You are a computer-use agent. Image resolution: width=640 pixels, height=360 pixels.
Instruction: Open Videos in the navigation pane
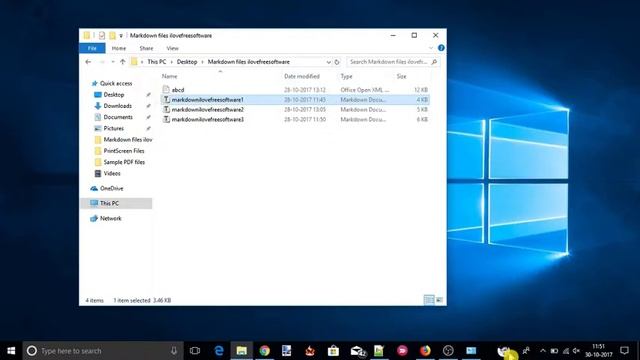coord(112,173)
